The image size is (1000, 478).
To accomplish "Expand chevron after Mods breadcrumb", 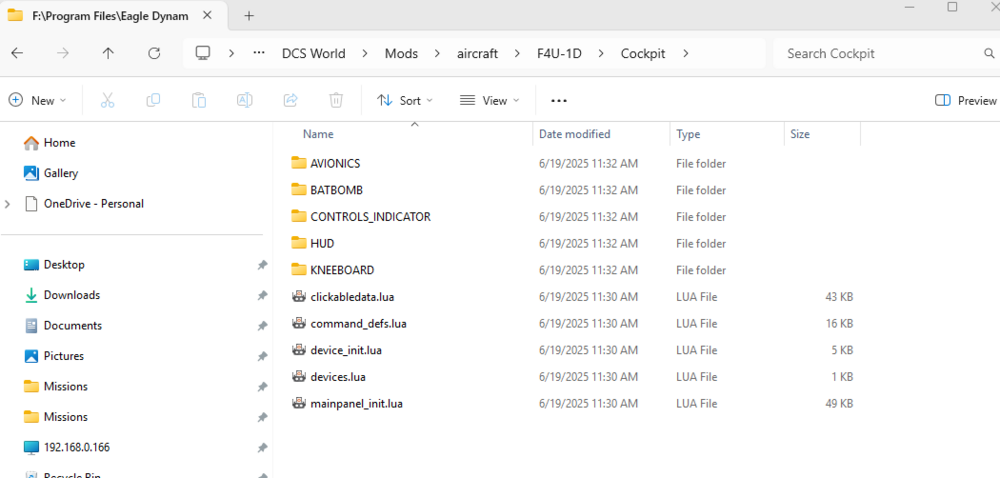I will click(x=437, y=54).
